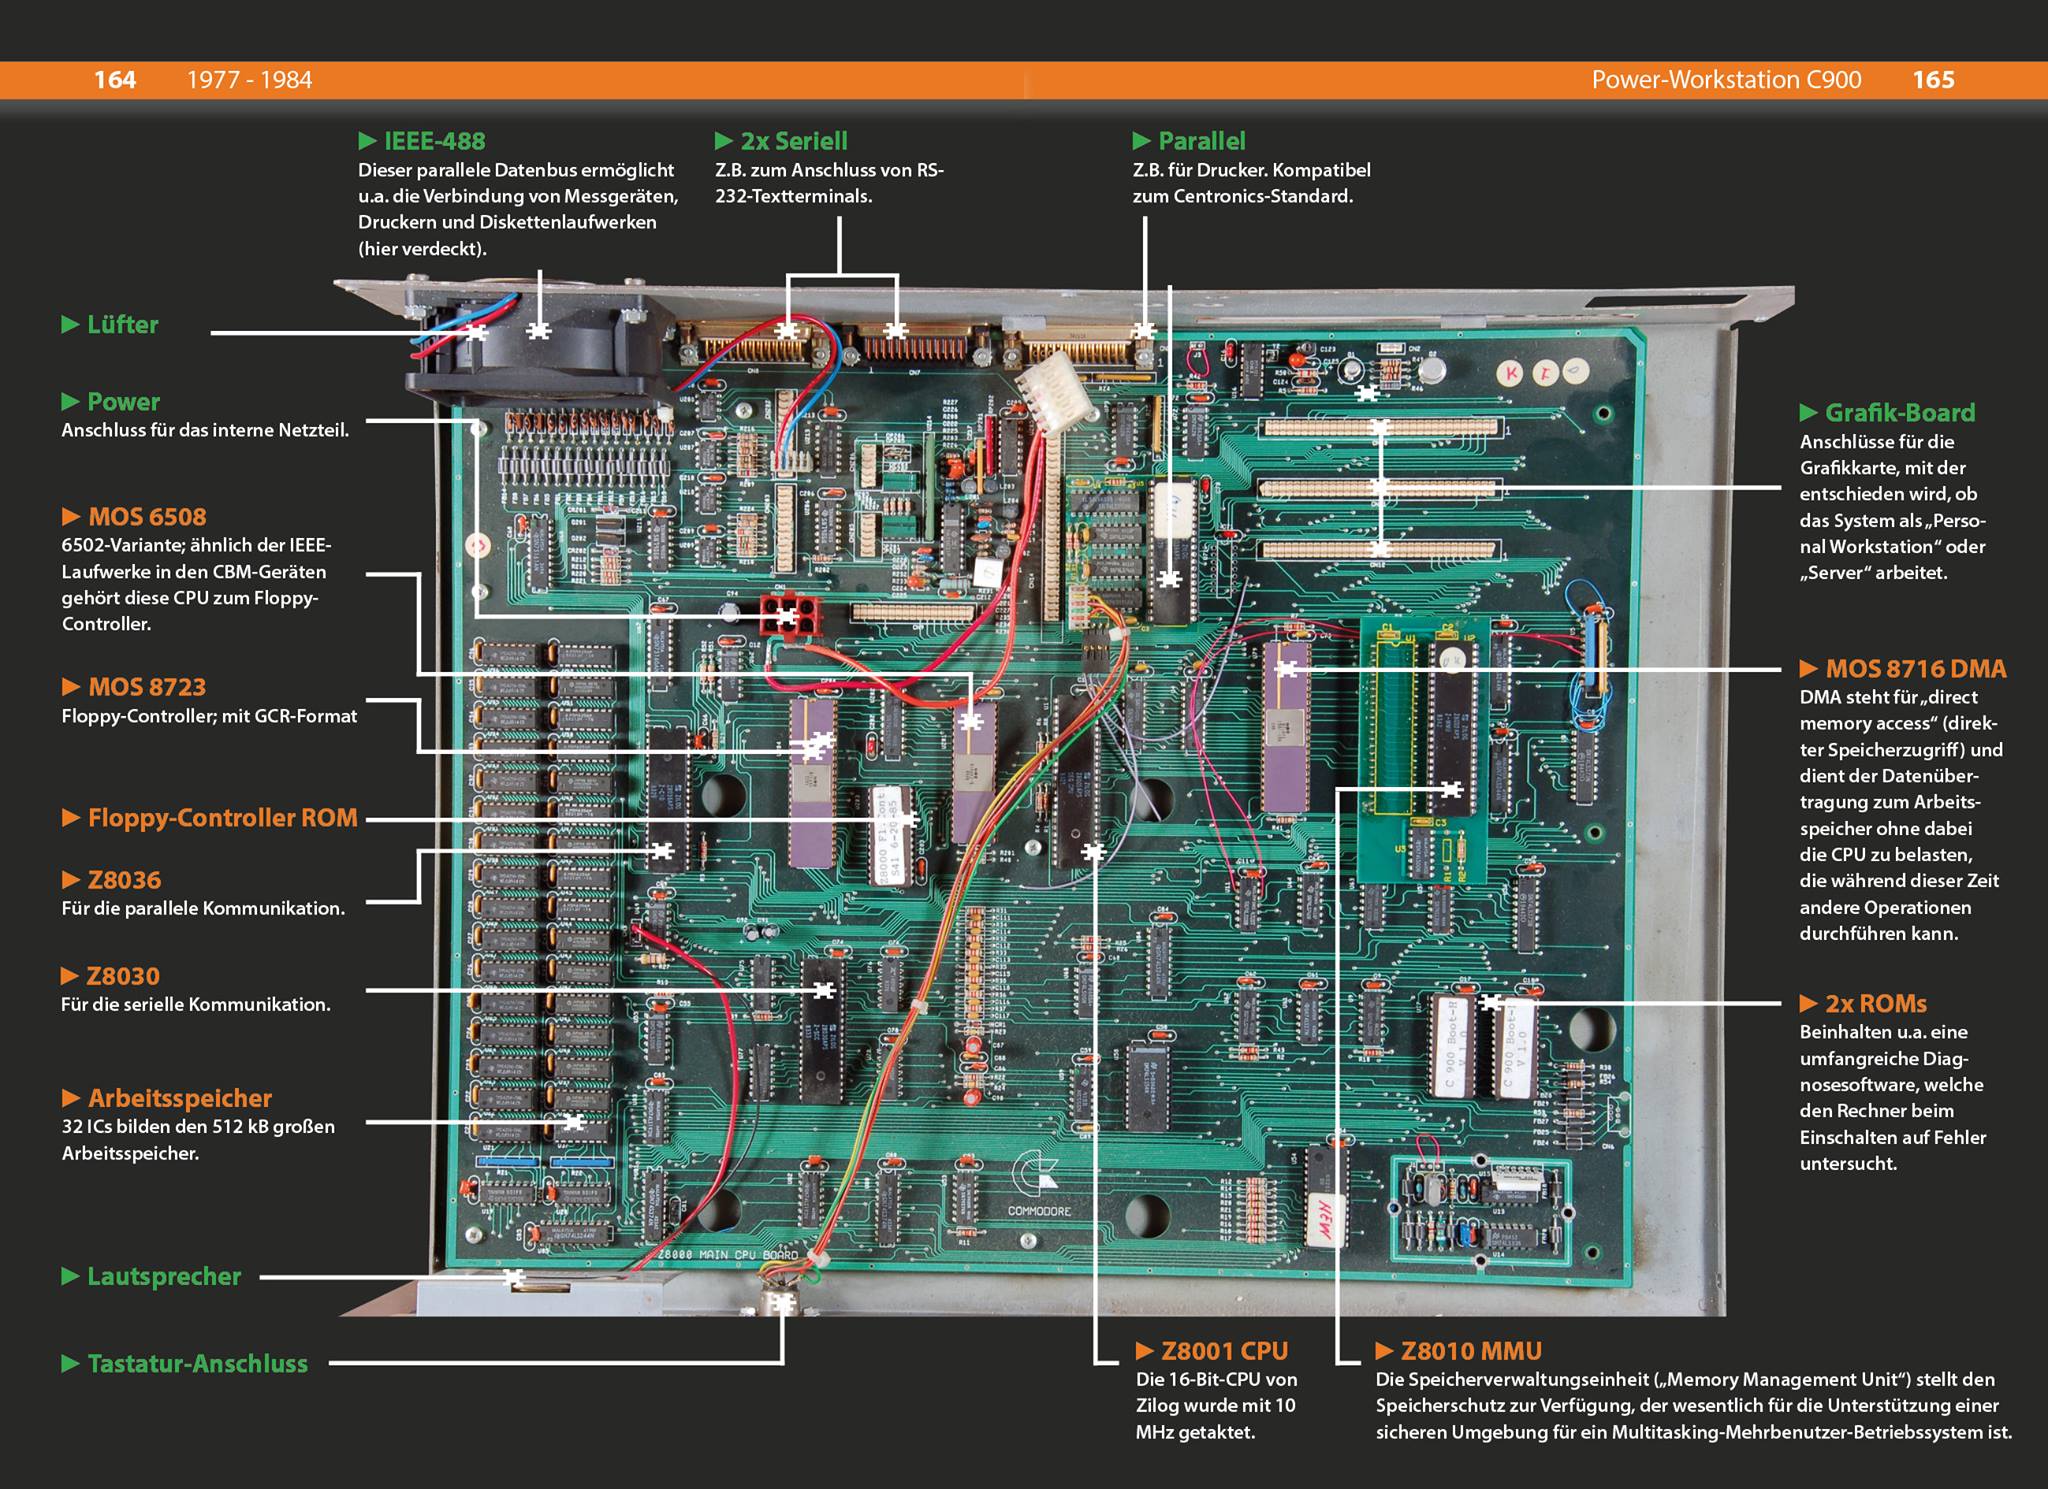This screenshot has width=2048, height=1489.
Task: Select "nosesoftware, welche" line under 2x ROMs
Action: pyautogui.click(x=1891, y=1085)
